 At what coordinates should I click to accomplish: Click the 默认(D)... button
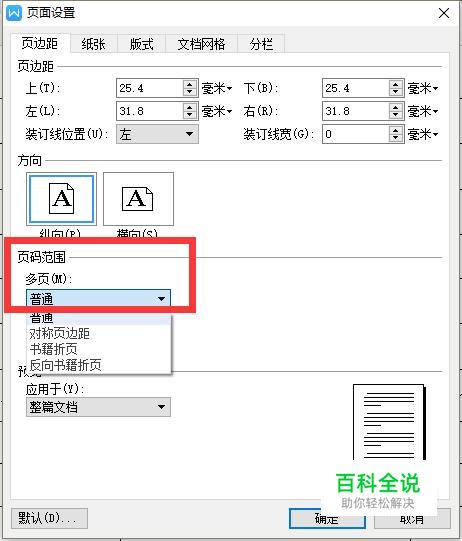tap(49, 518)
